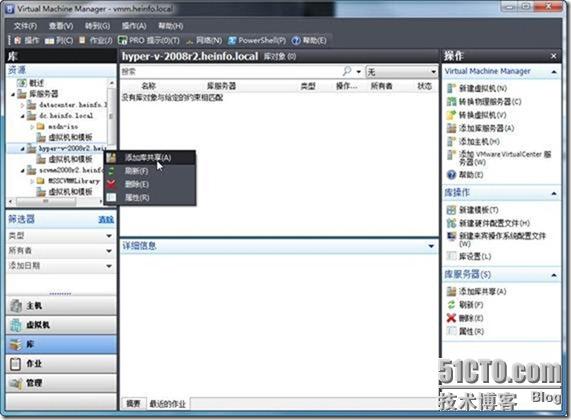Click the 主机 icon in the navigation pane
Image resolution: width=571 pixels, height=420 pixels.
click(x=16, y=306)
